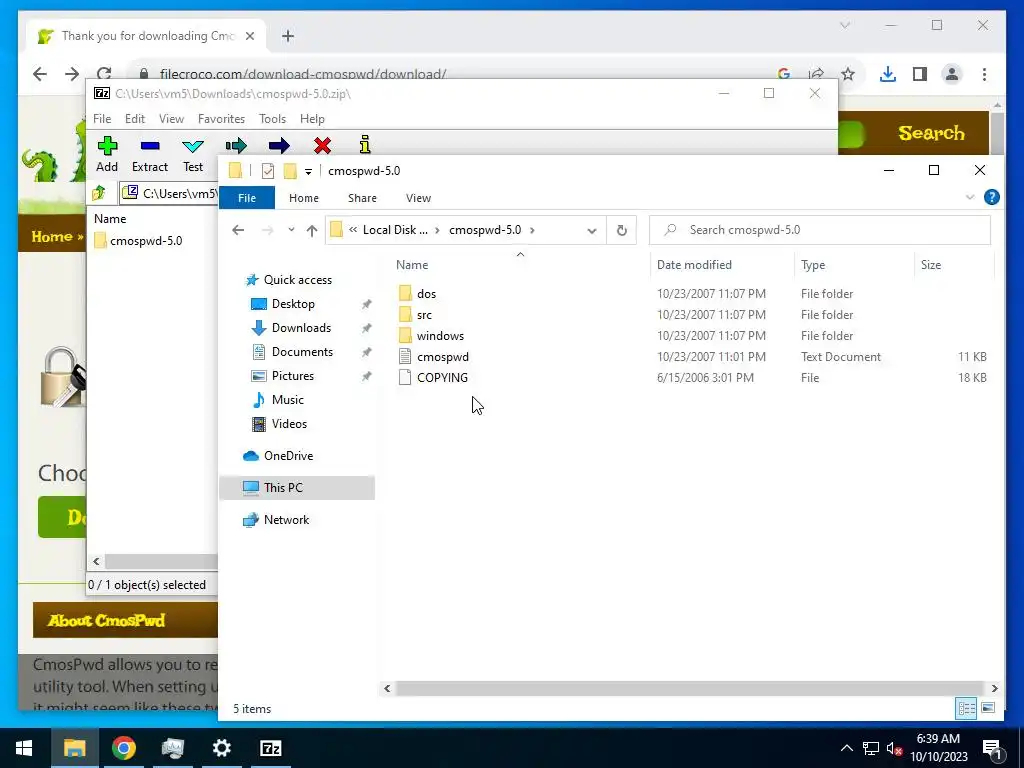1024x768 pixels.
Task: Click the Explorer refresh button
Action: [622, 230]
